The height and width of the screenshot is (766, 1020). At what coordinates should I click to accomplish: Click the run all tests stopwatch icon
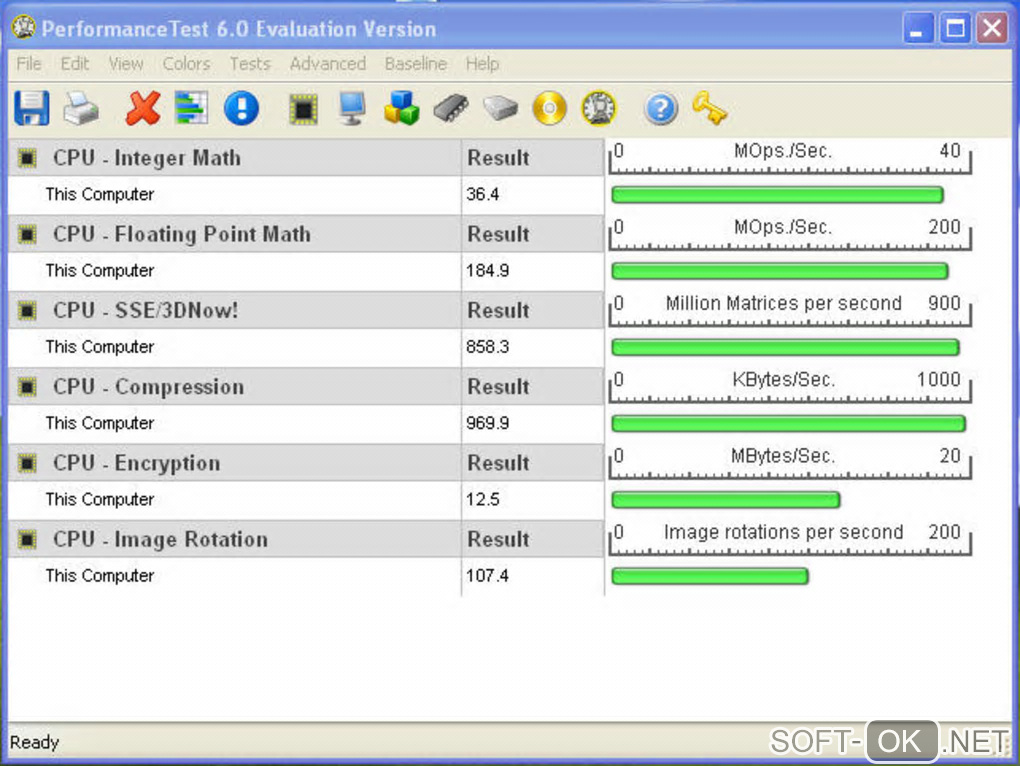[x=599, y=108]
